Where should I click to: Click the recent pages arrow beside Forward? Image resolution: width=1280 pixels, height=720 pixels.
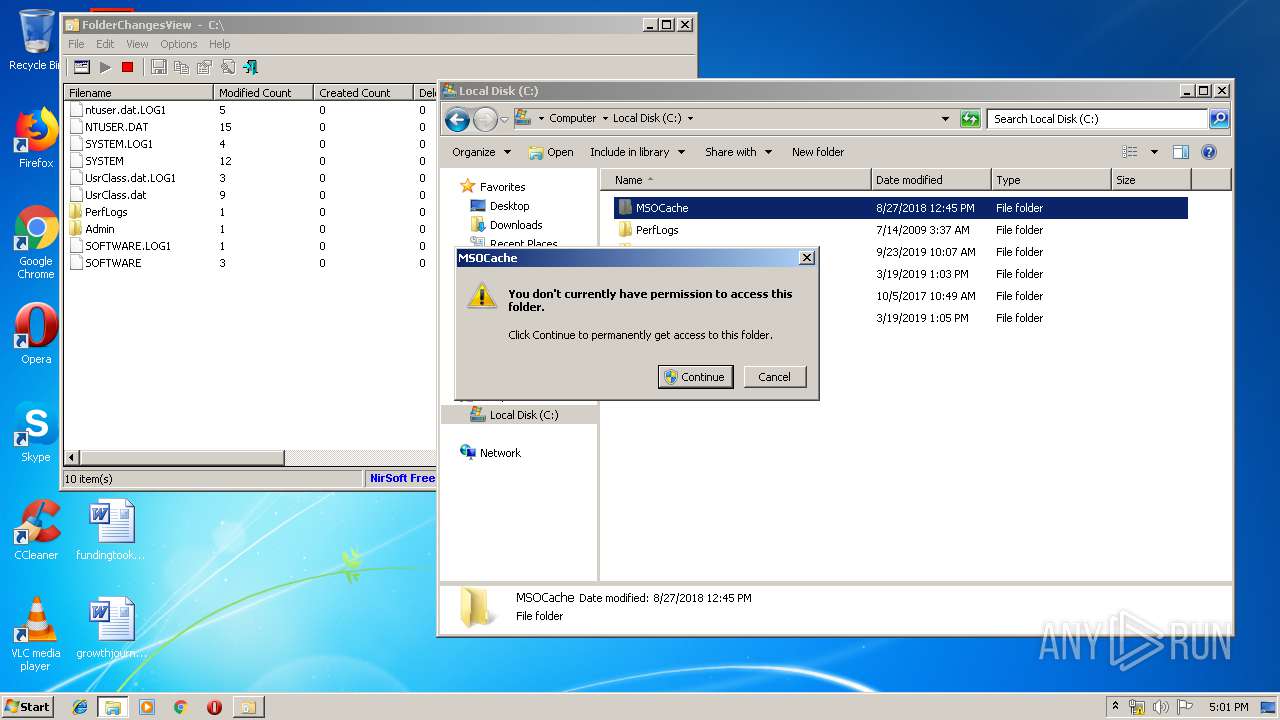(x=504, y=119)
